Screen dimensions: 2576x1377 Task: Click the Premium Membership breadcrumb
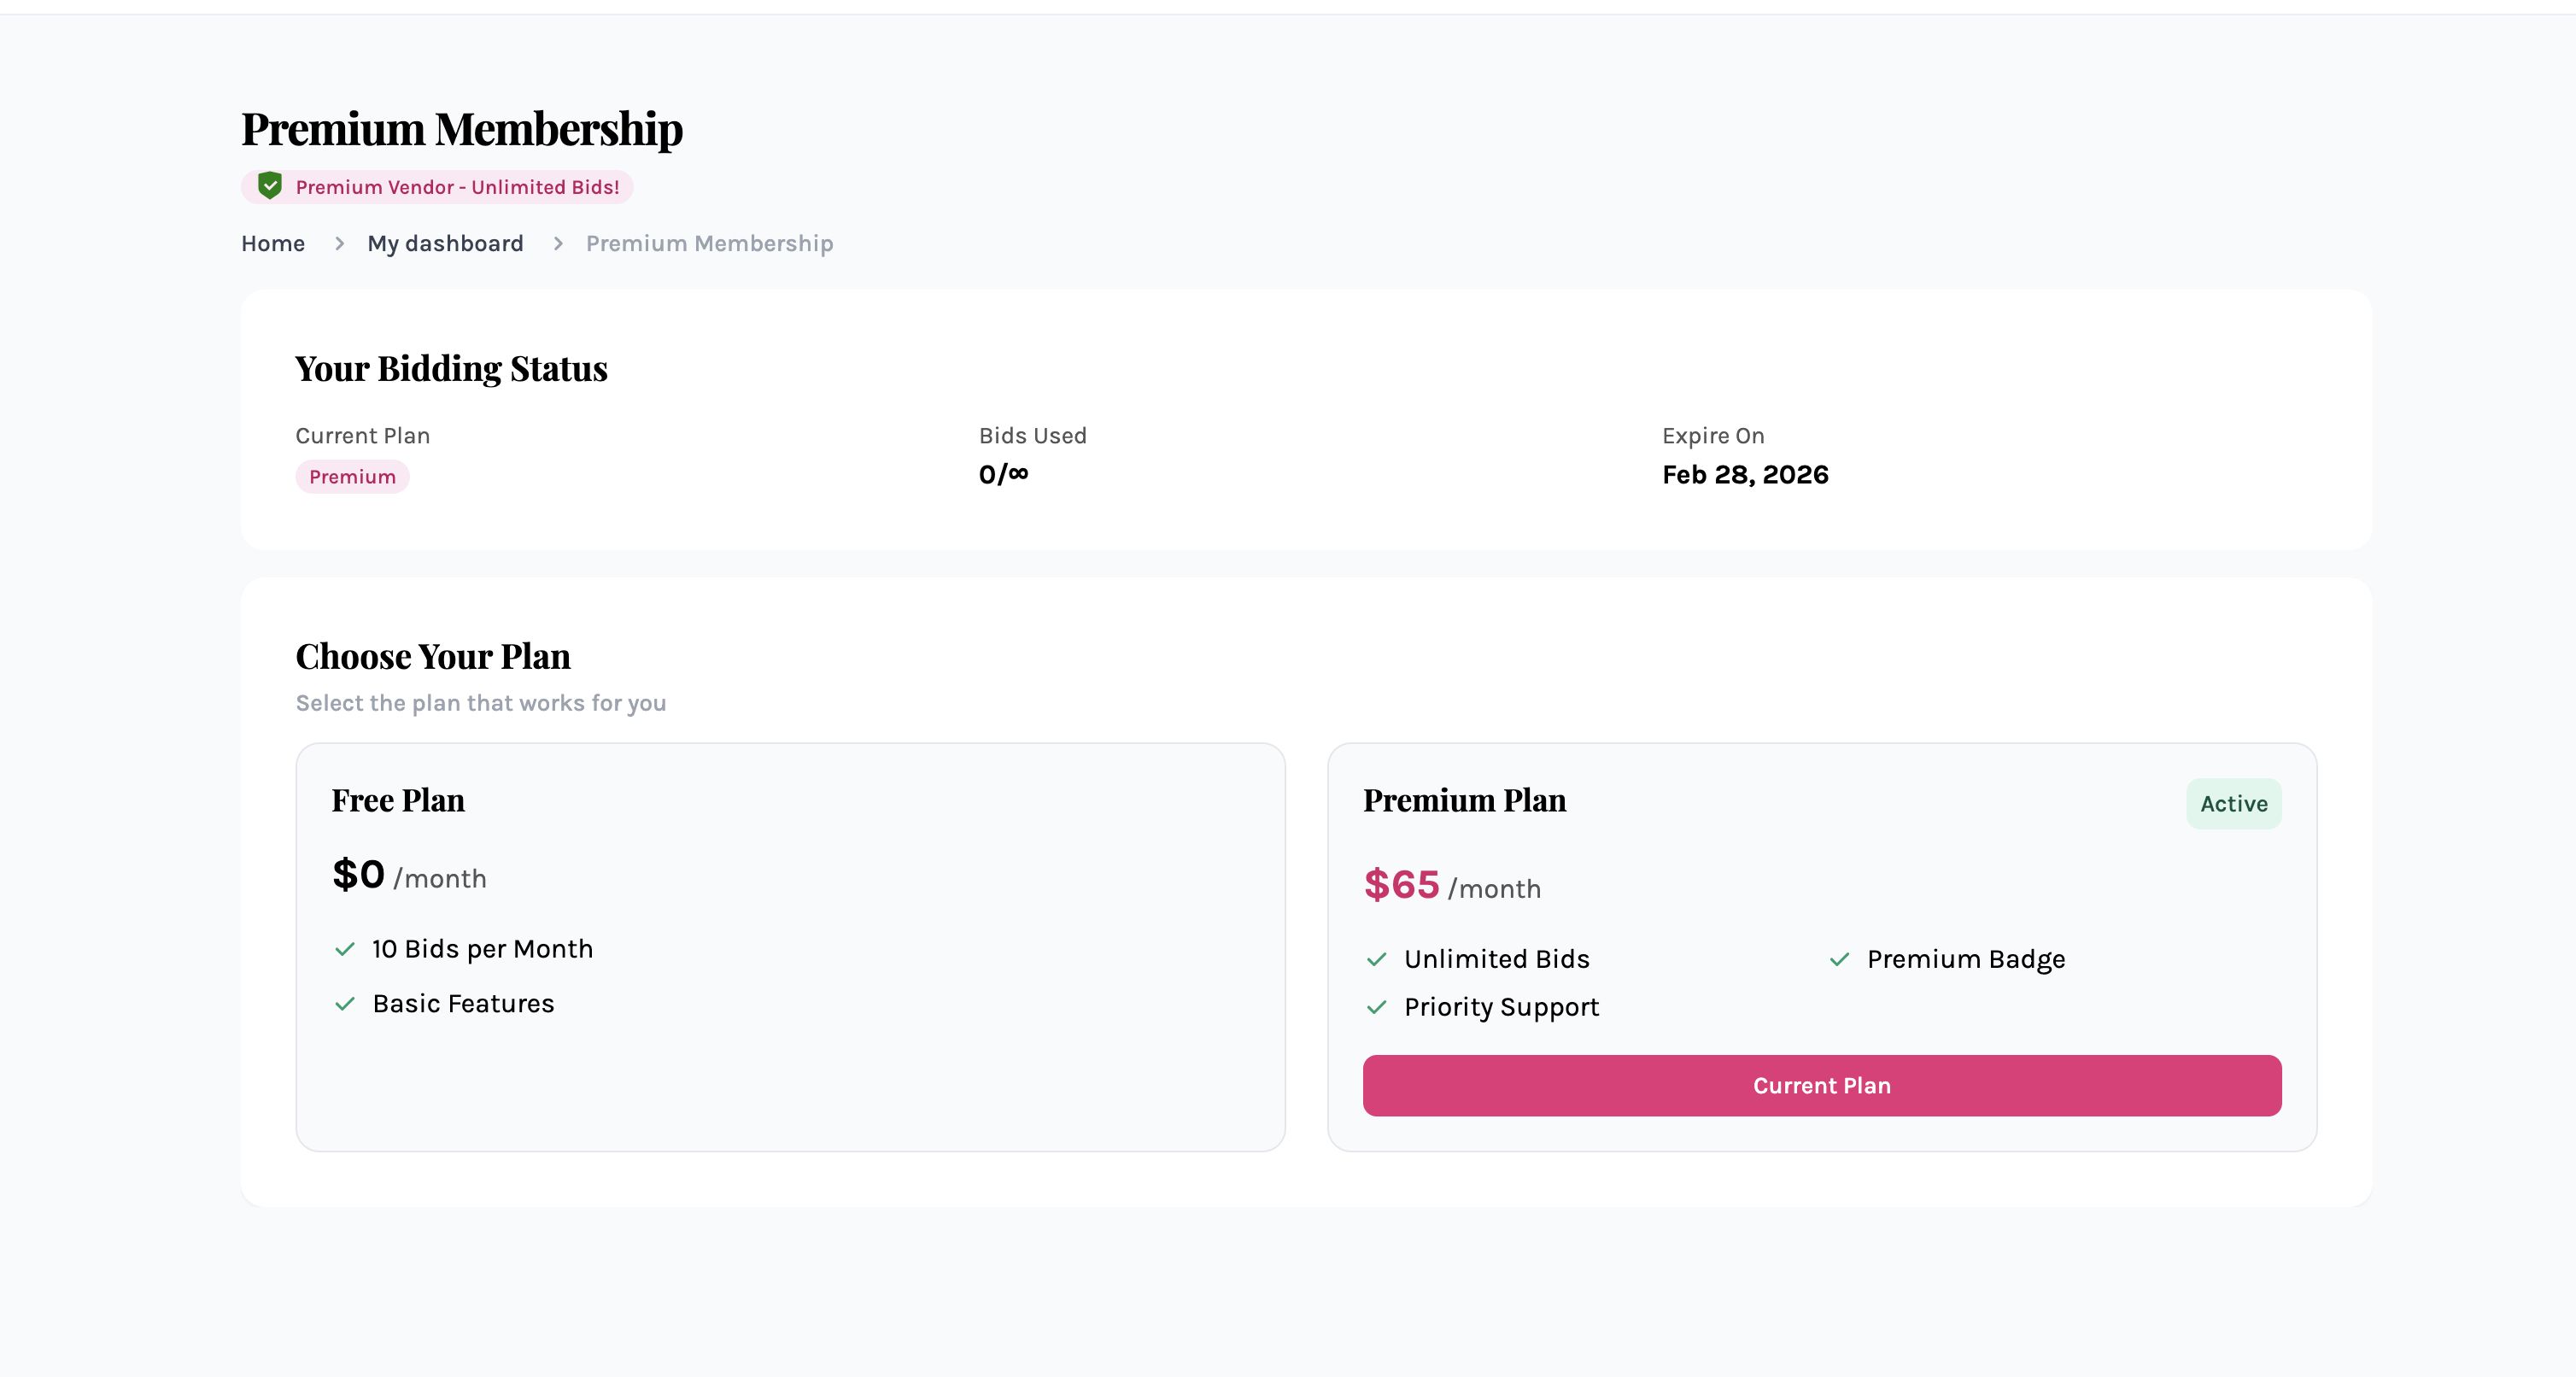click(x=709, y=244)
